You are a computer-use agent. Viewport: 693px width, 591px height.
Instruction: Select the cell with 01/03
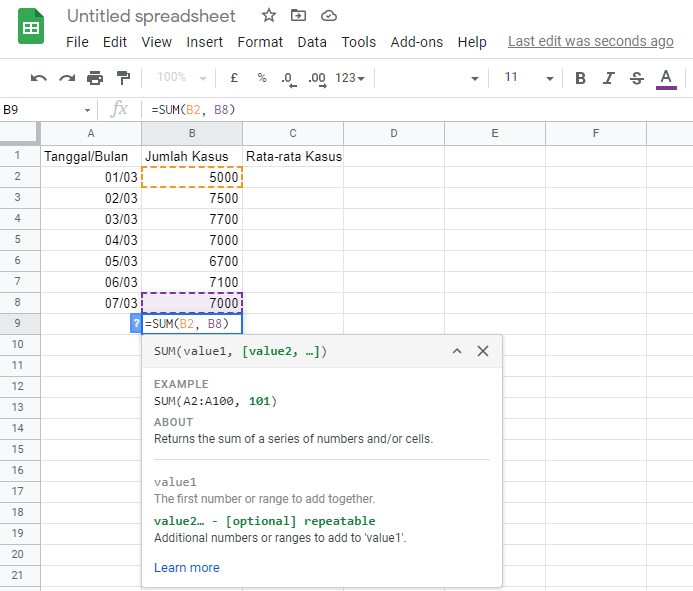click(x=91, y=177)
